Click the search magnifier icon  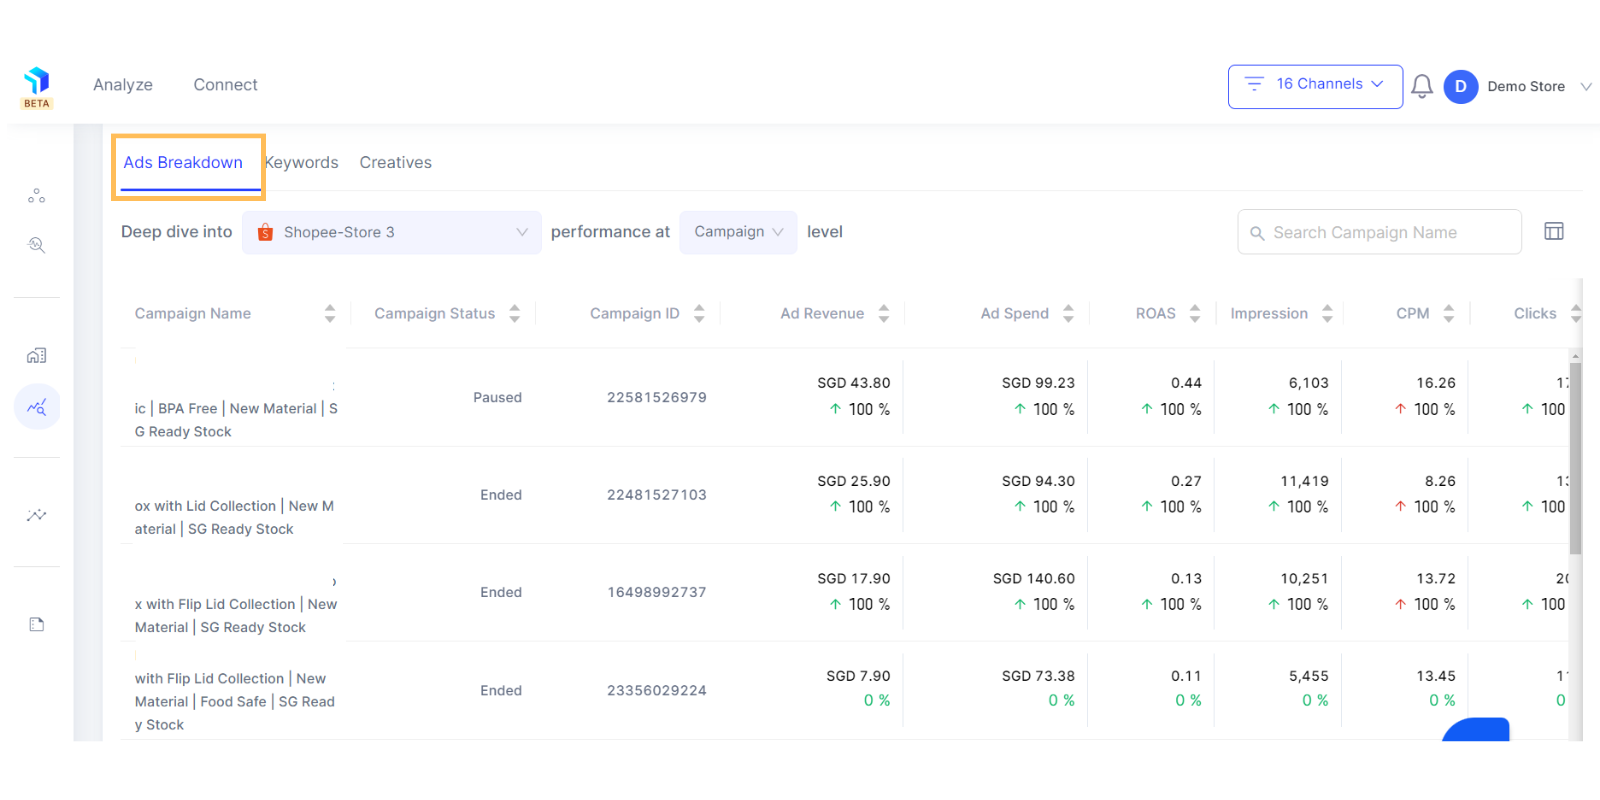click(1257, 233)
